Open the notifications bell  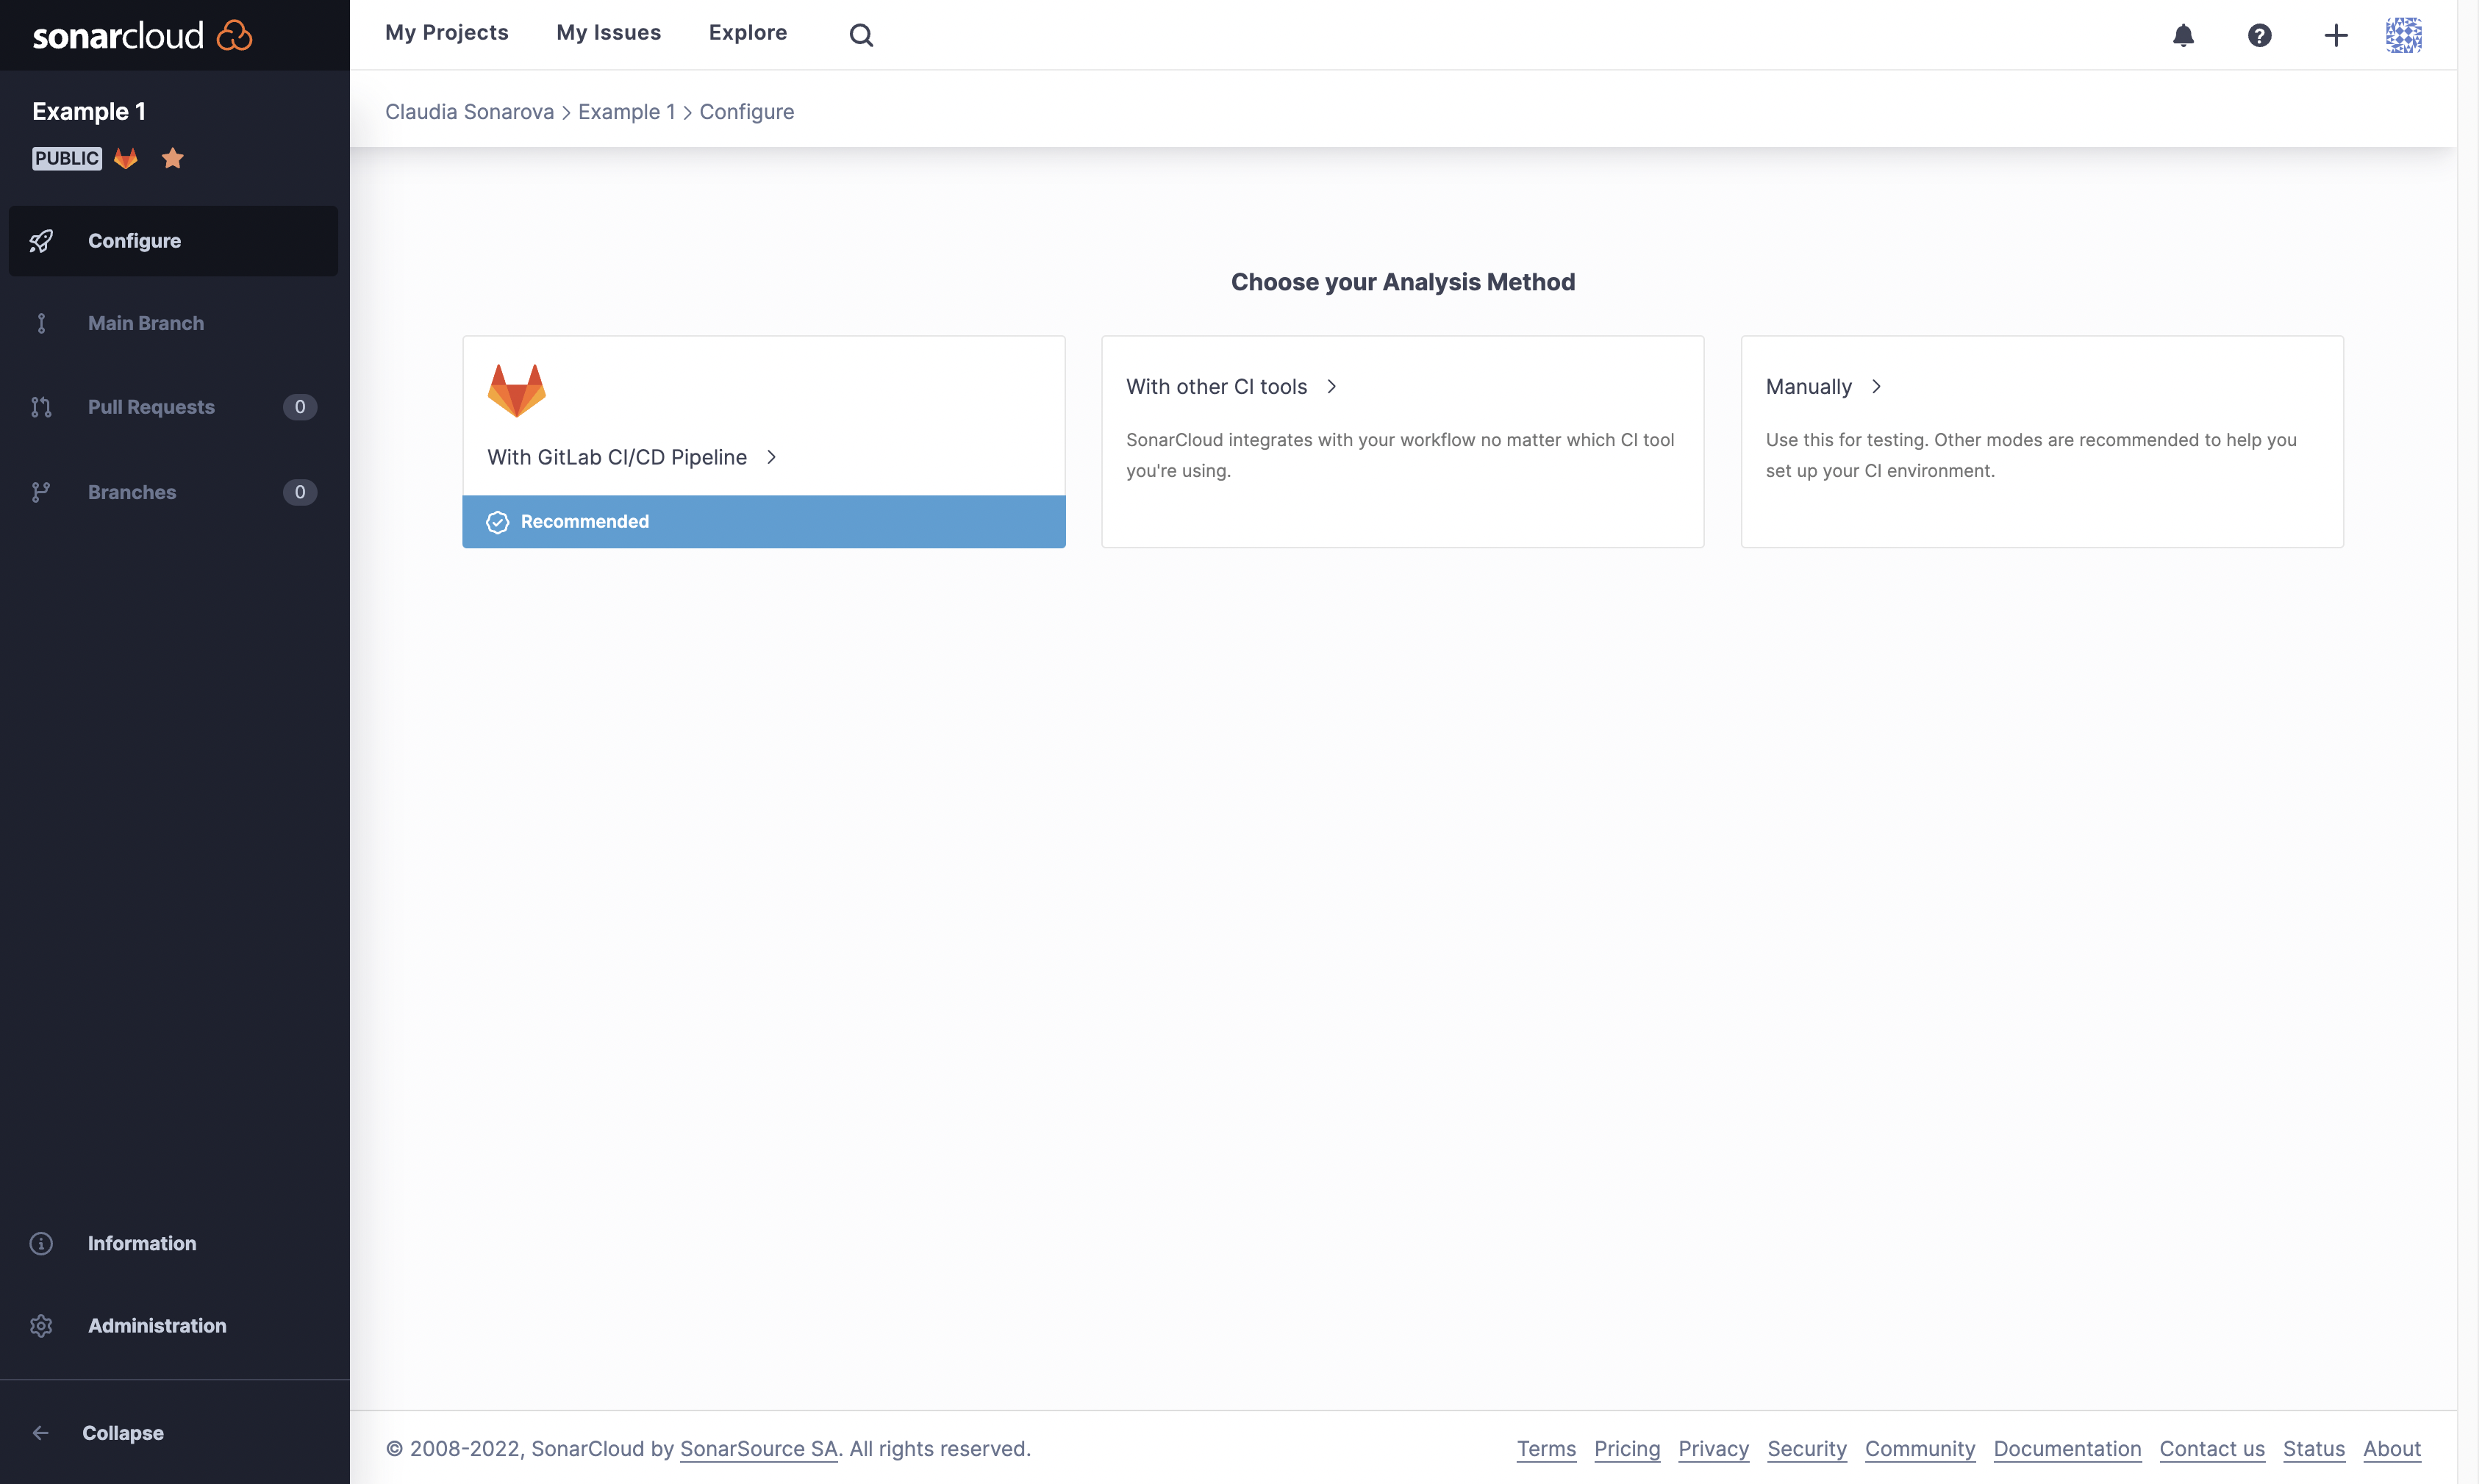(2183, 35)
